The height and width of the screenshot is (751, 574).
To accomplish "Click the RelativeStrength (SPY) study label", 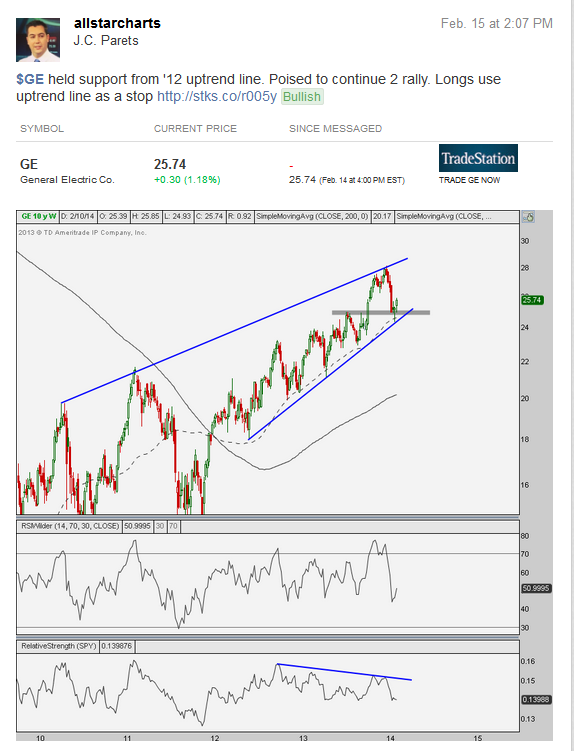I will 58,646.
